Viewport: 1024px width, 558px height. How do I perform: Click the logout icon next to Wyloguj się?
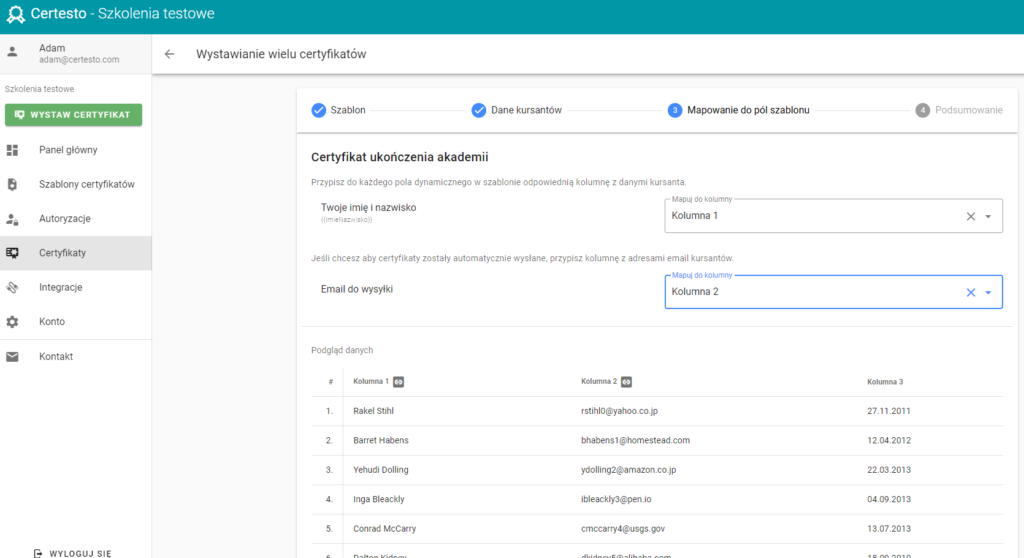pyautogui.click(x=38, y=553)
